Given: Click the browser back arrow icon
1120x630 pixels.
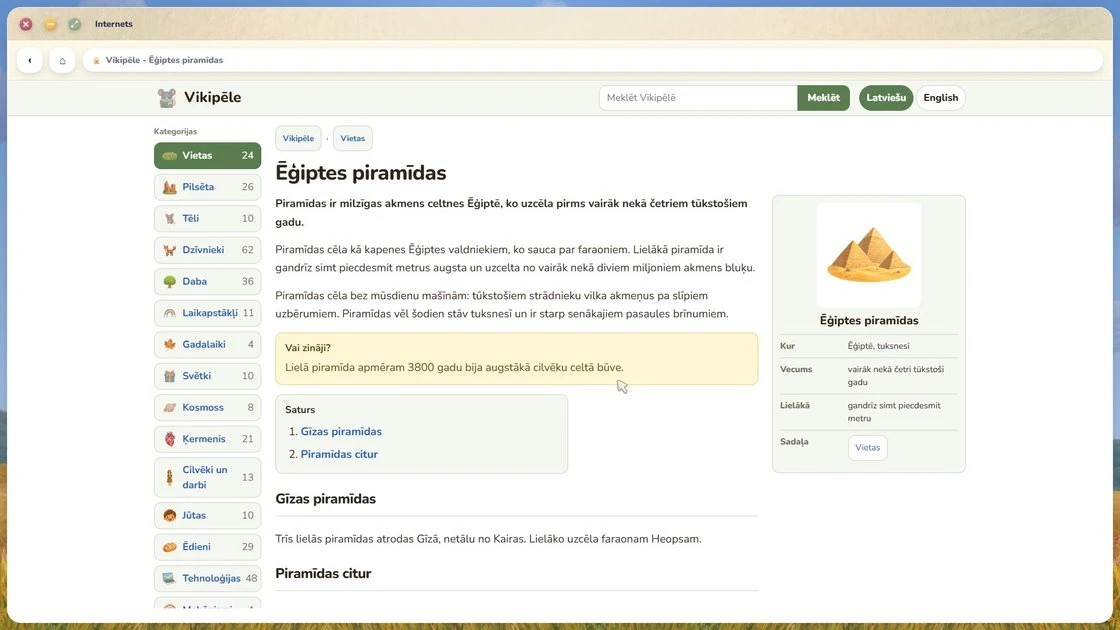Looking at the screenshot, I should click(x=30, y=61).
